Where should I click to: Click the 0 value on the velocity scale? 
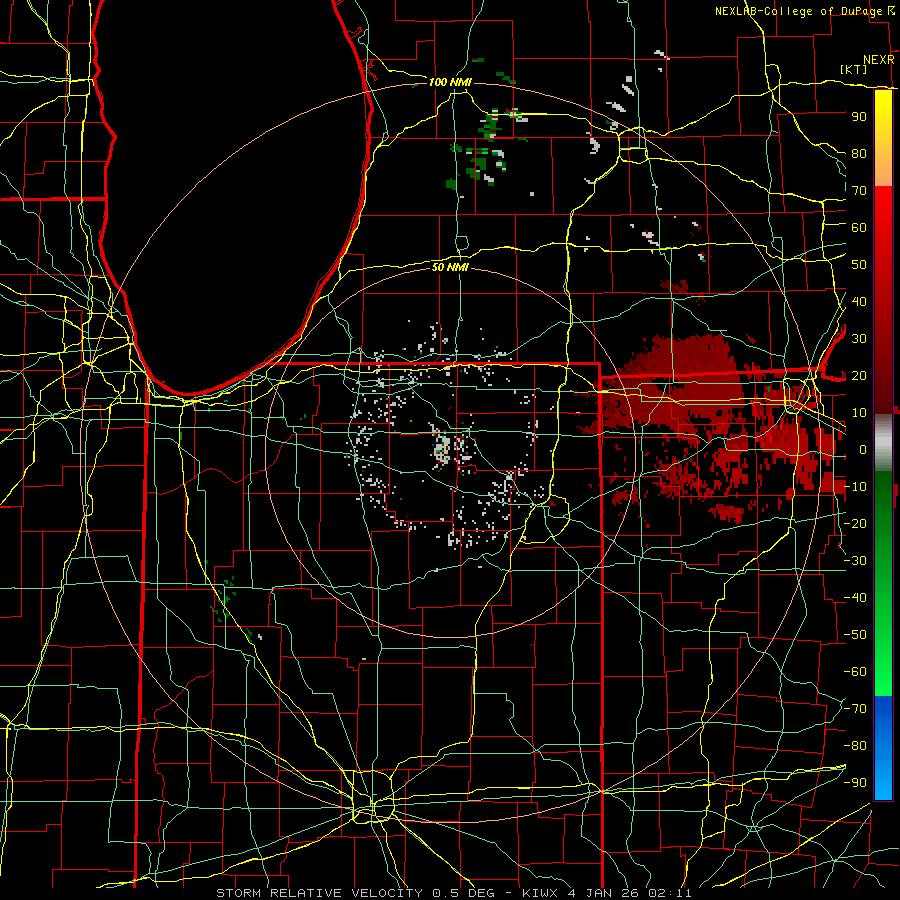coord(863,449)
